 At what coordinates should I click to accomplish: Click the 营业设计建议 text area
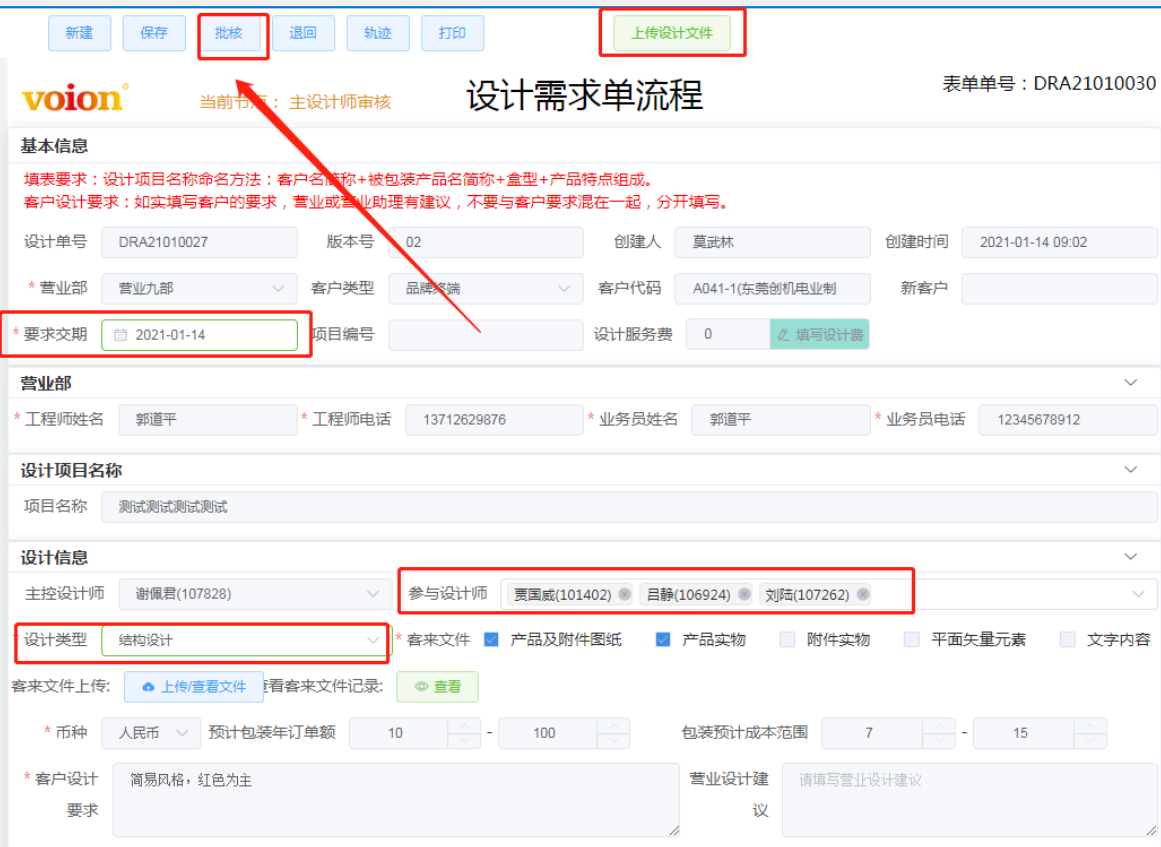pos(969,800)
